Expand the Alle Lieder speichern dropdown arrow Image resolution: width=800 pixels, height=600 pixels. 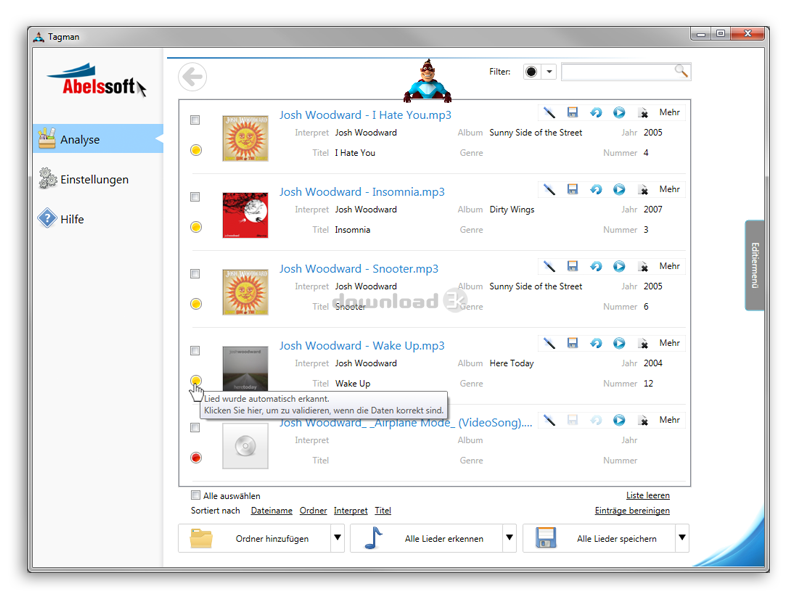[682, 538]
